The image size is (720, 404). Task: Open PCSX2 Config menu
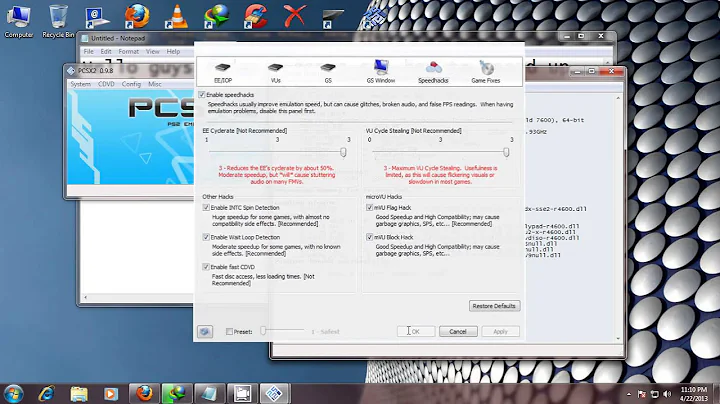pos(131,84)
